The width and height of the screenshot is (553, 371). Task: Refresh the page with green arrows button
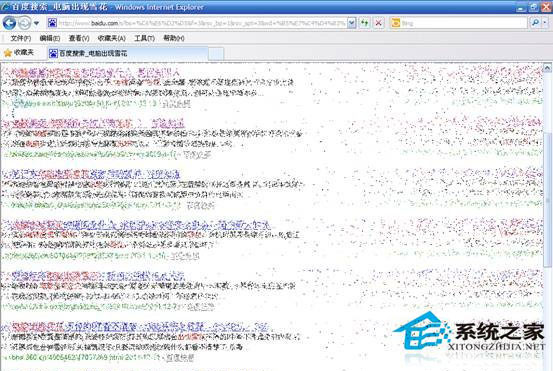pyautogui.click(x=364, y=23)
